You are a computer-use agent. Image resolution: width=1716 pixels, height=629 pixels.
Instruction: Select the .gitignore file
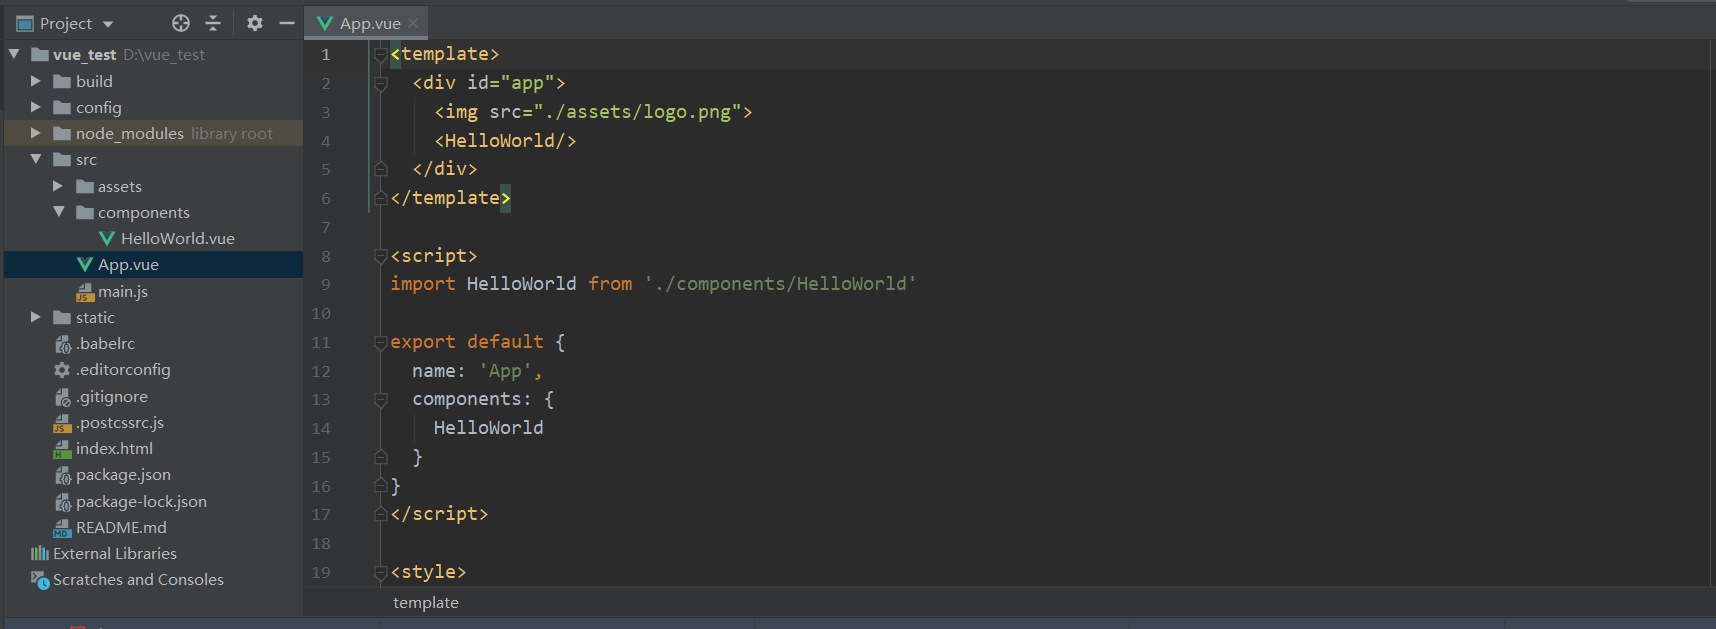pyautogui.click(x=112, y=396)
